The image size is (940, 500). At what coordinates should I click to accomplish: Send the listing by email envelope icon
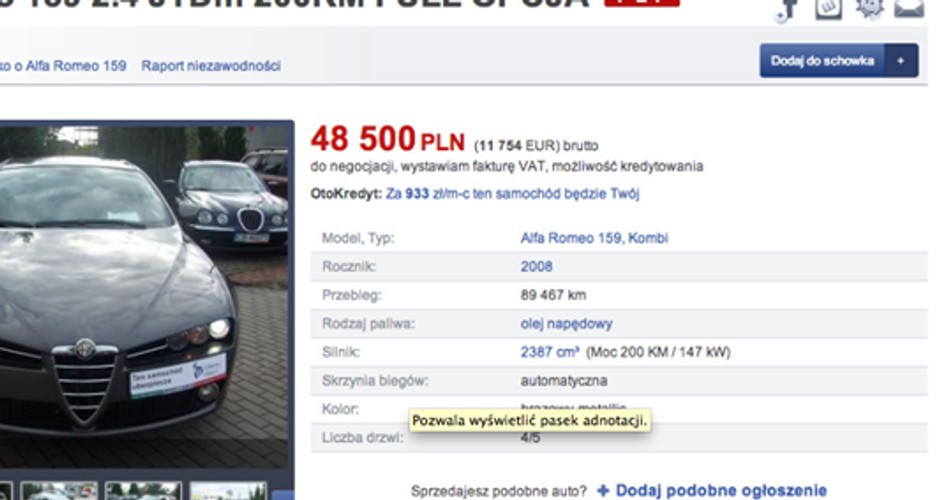909,8
